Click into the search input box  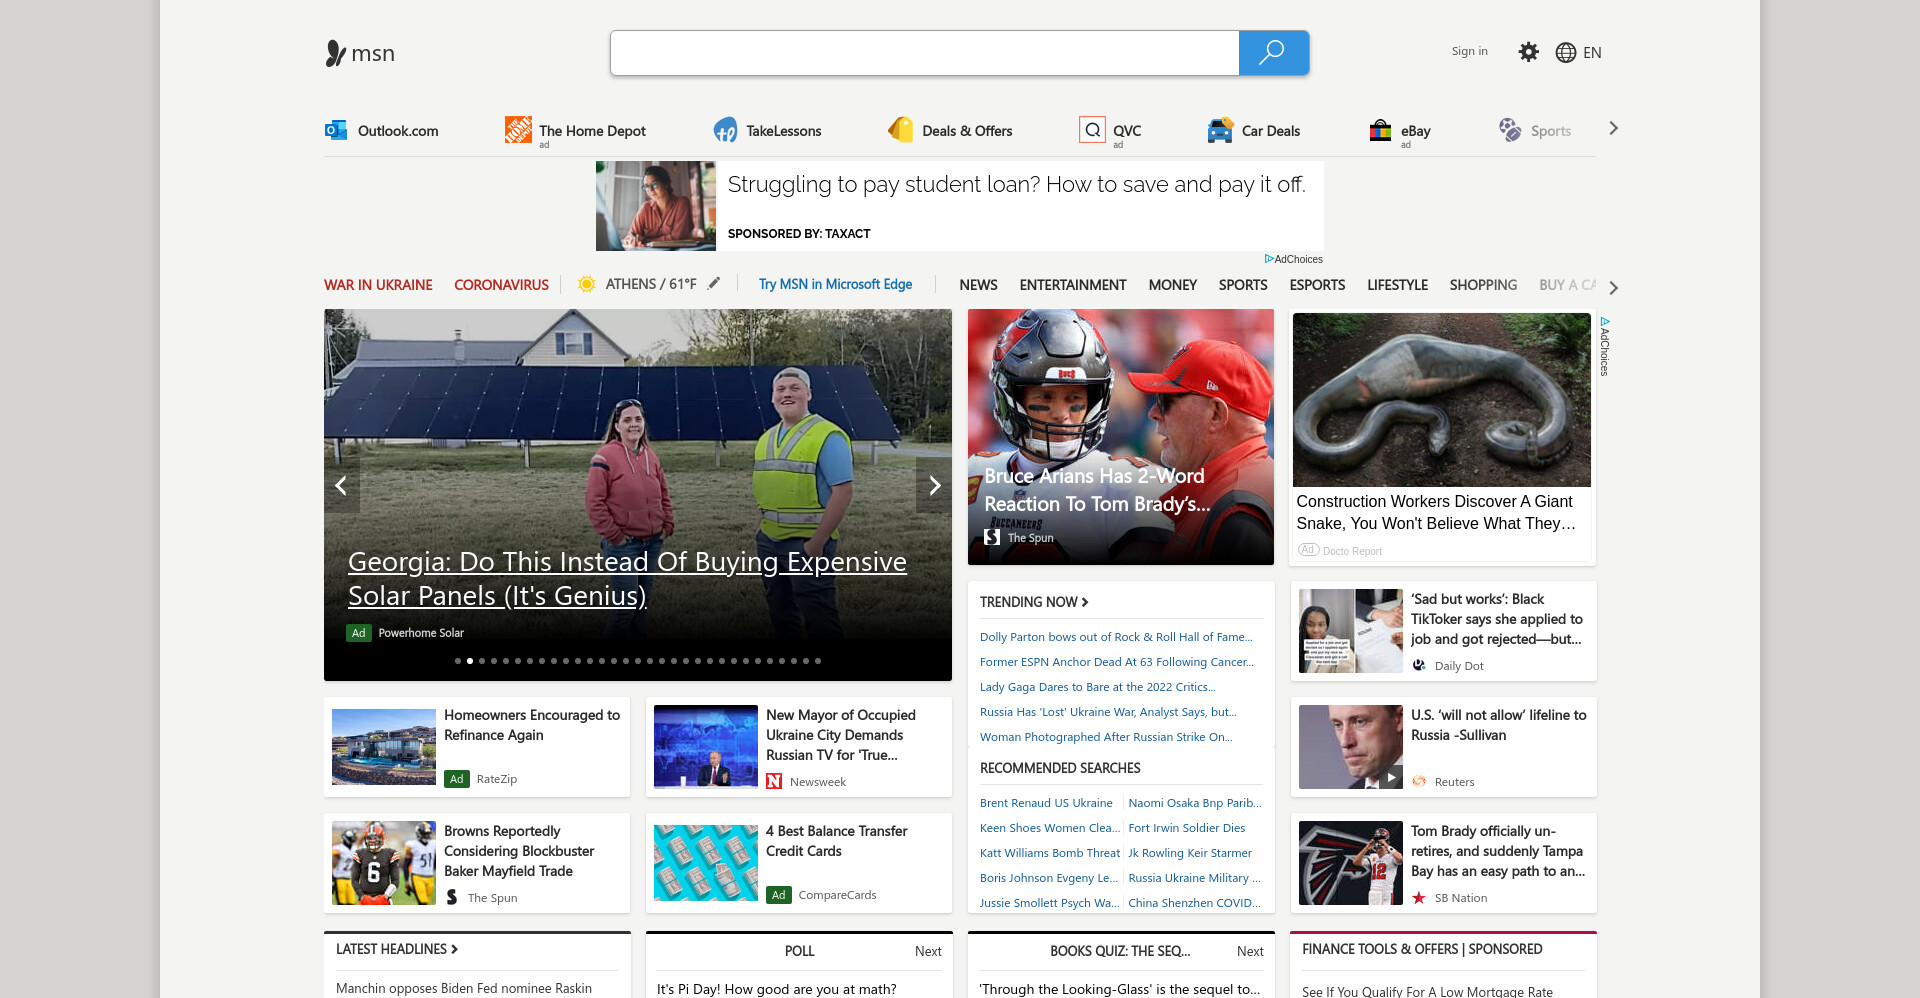[x=925, y=53]
